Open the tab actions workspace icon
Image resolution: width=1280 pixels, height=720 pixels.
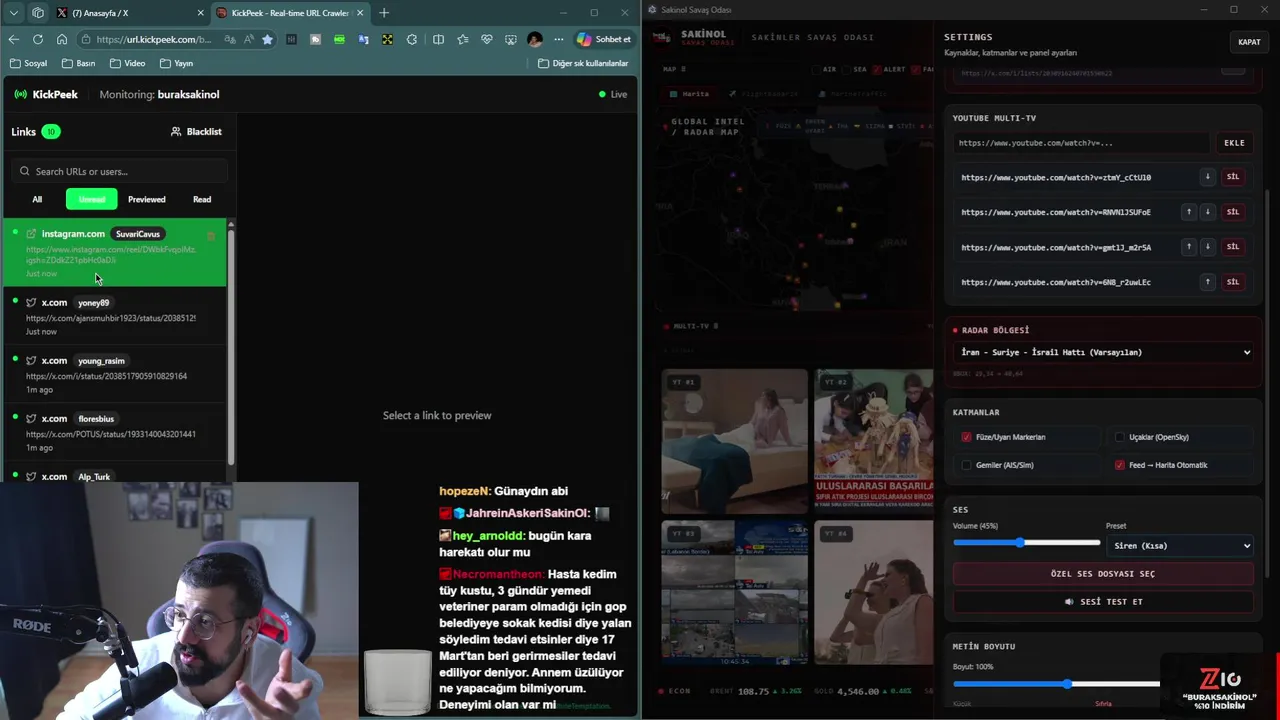pos(38,13)
